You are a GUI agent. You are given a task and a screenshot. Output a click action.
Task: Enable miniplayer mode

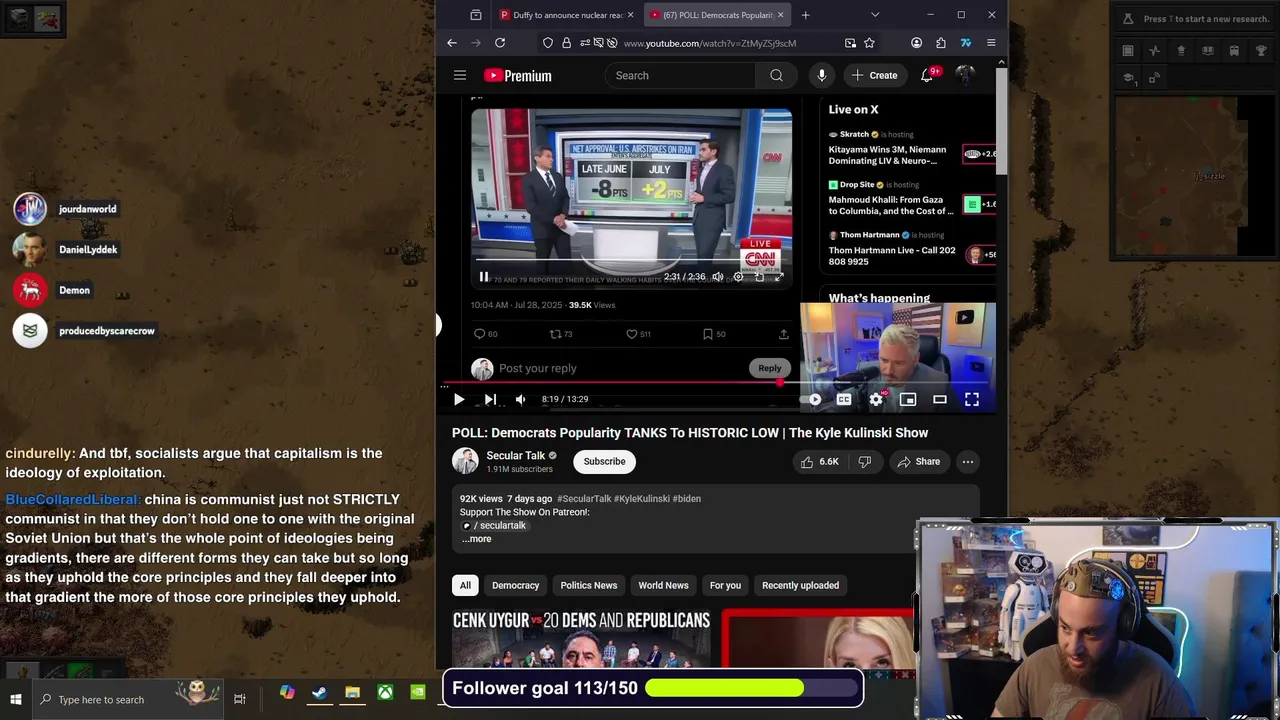[908, 399]
